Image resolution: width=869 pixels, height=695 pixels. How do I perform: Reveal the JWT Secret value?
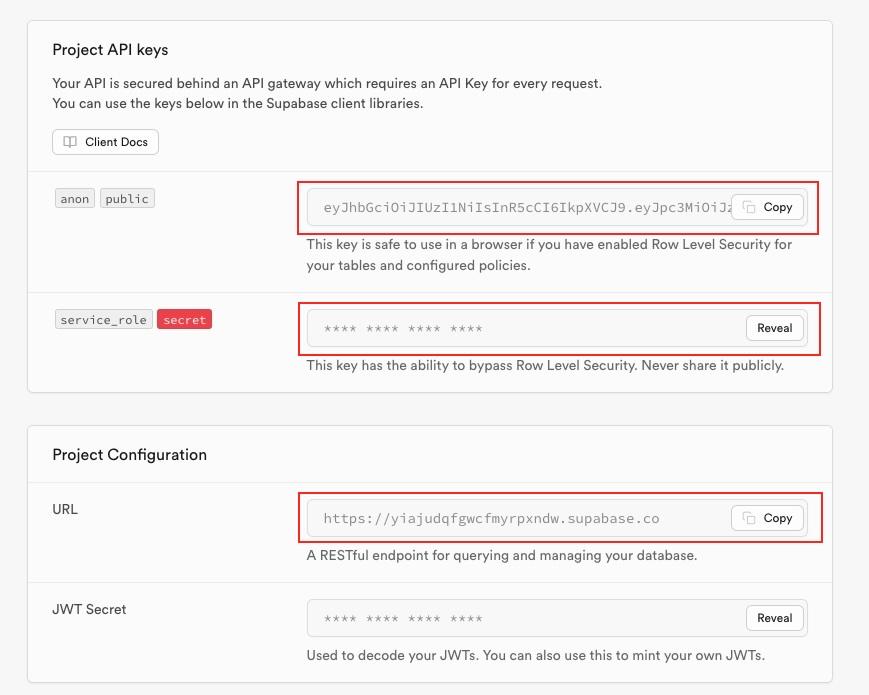774,618
